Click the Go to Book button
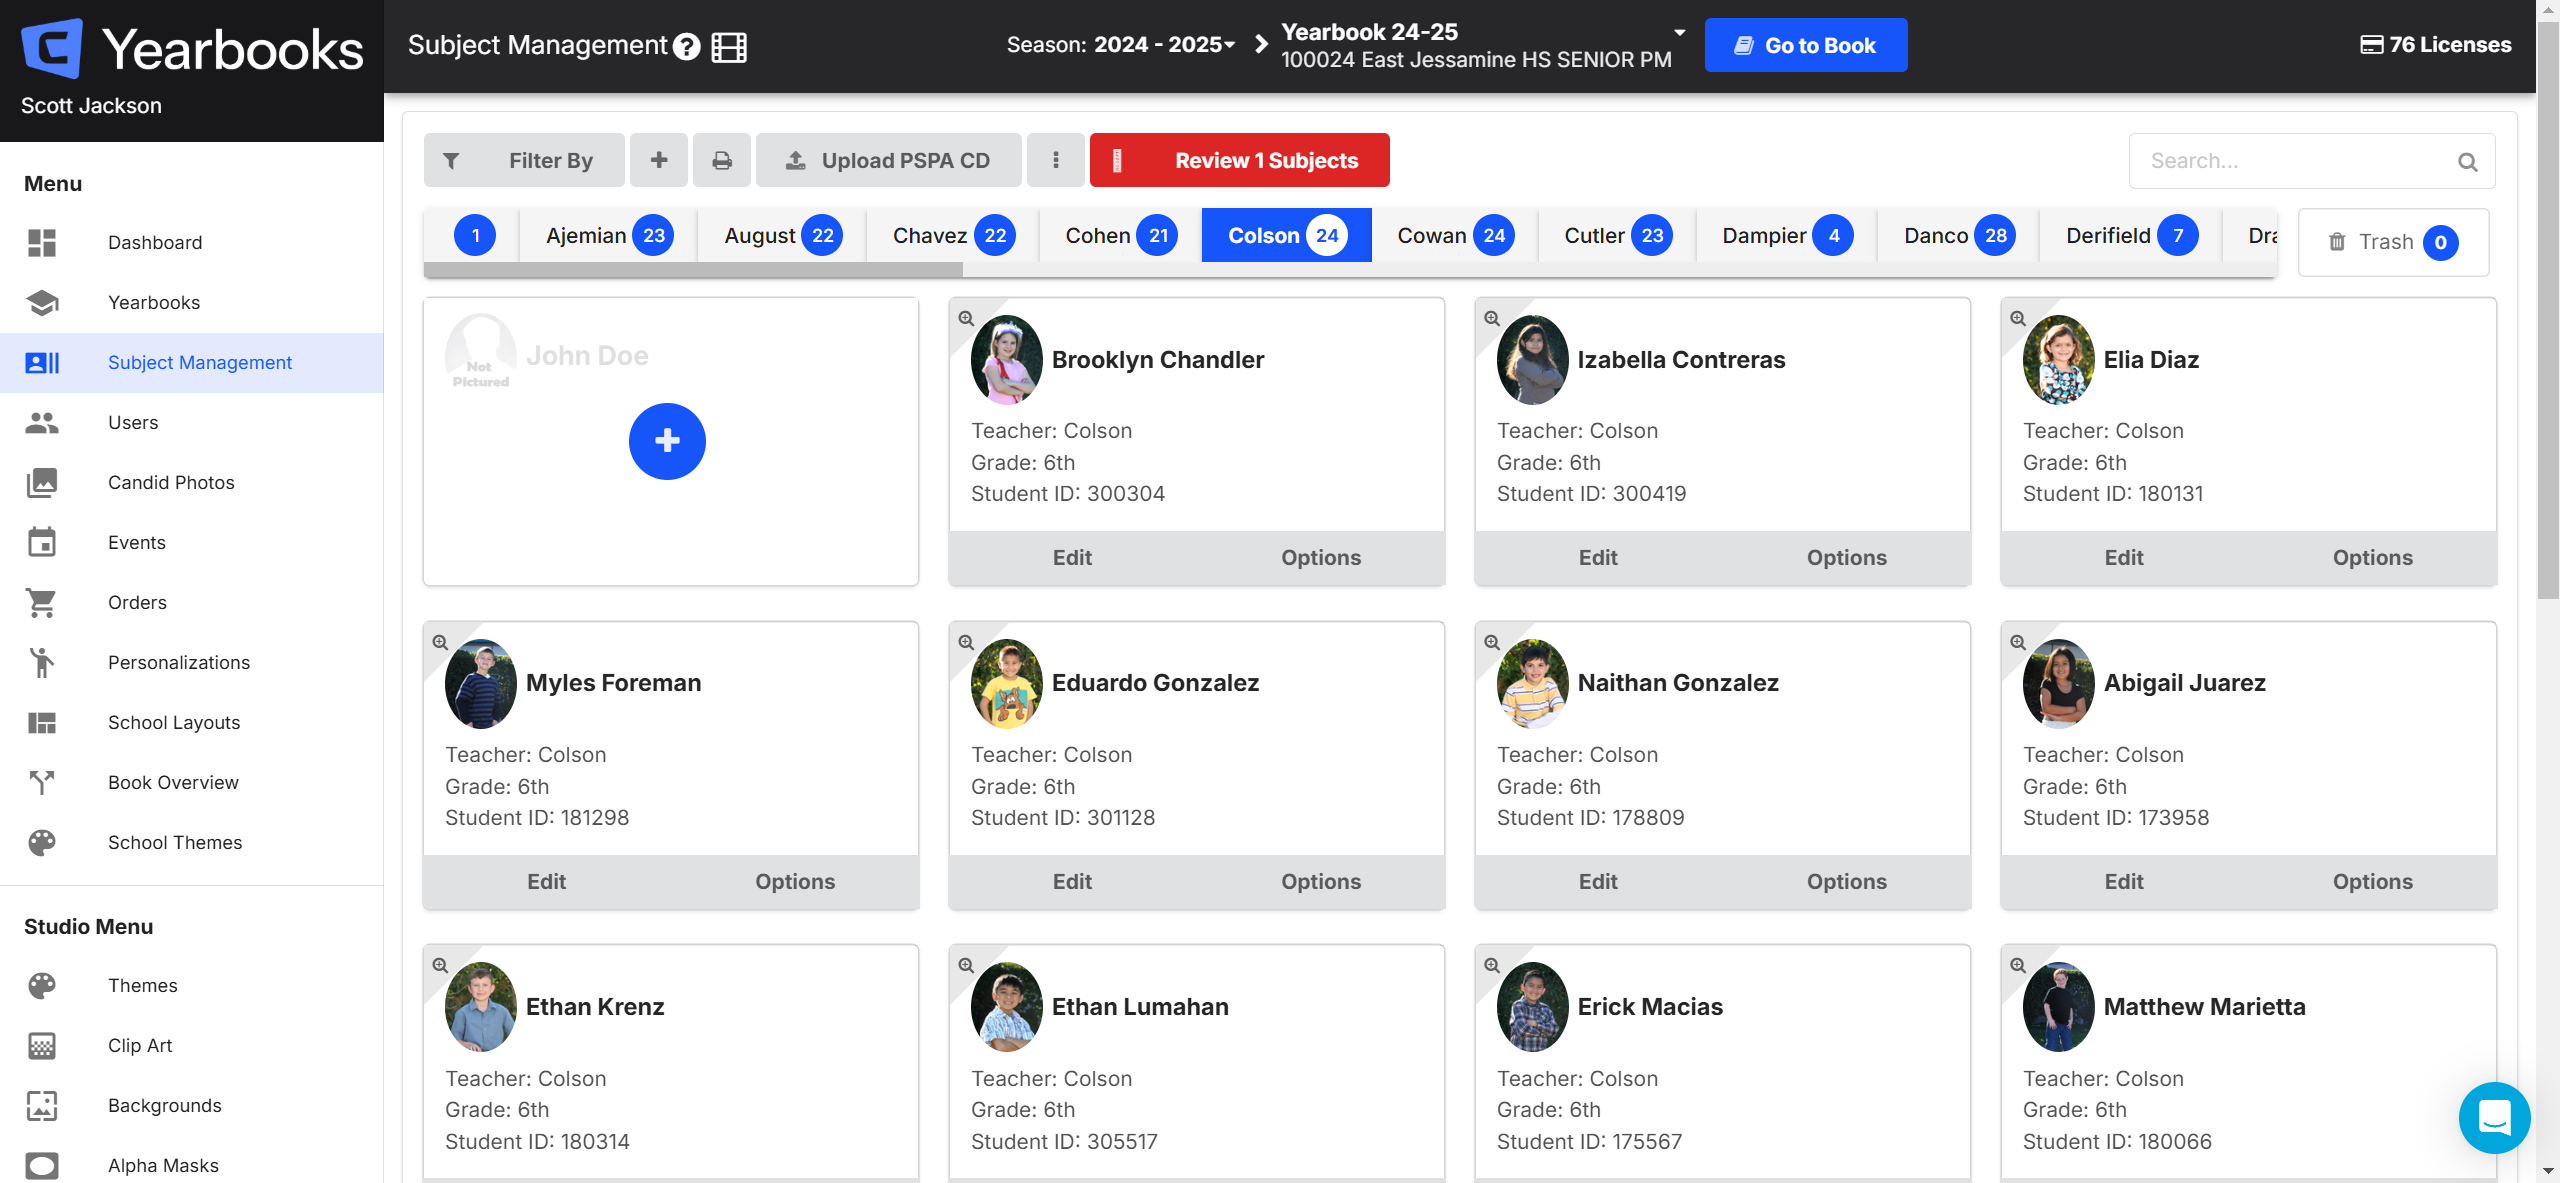The height and width of the screenshot is (1183, 2560). pyautogui.click(x=1805, y=45)
